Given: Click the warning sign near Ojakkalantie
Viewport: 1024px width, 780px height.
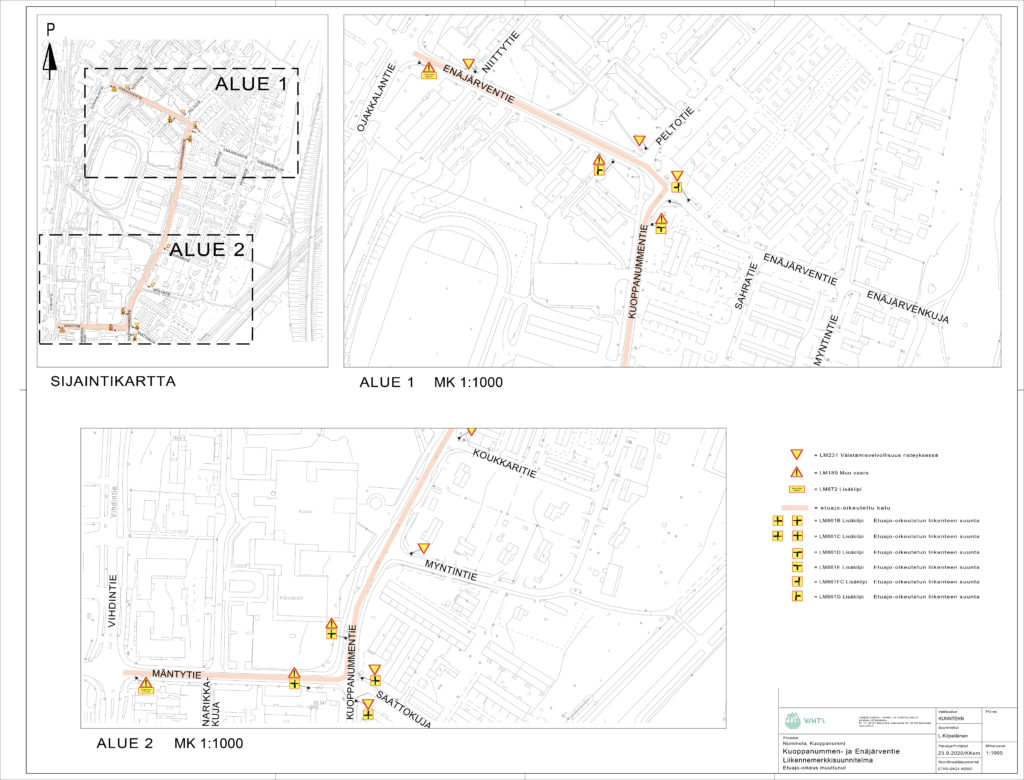Looking at the screenshot, I should click(428, 70).
